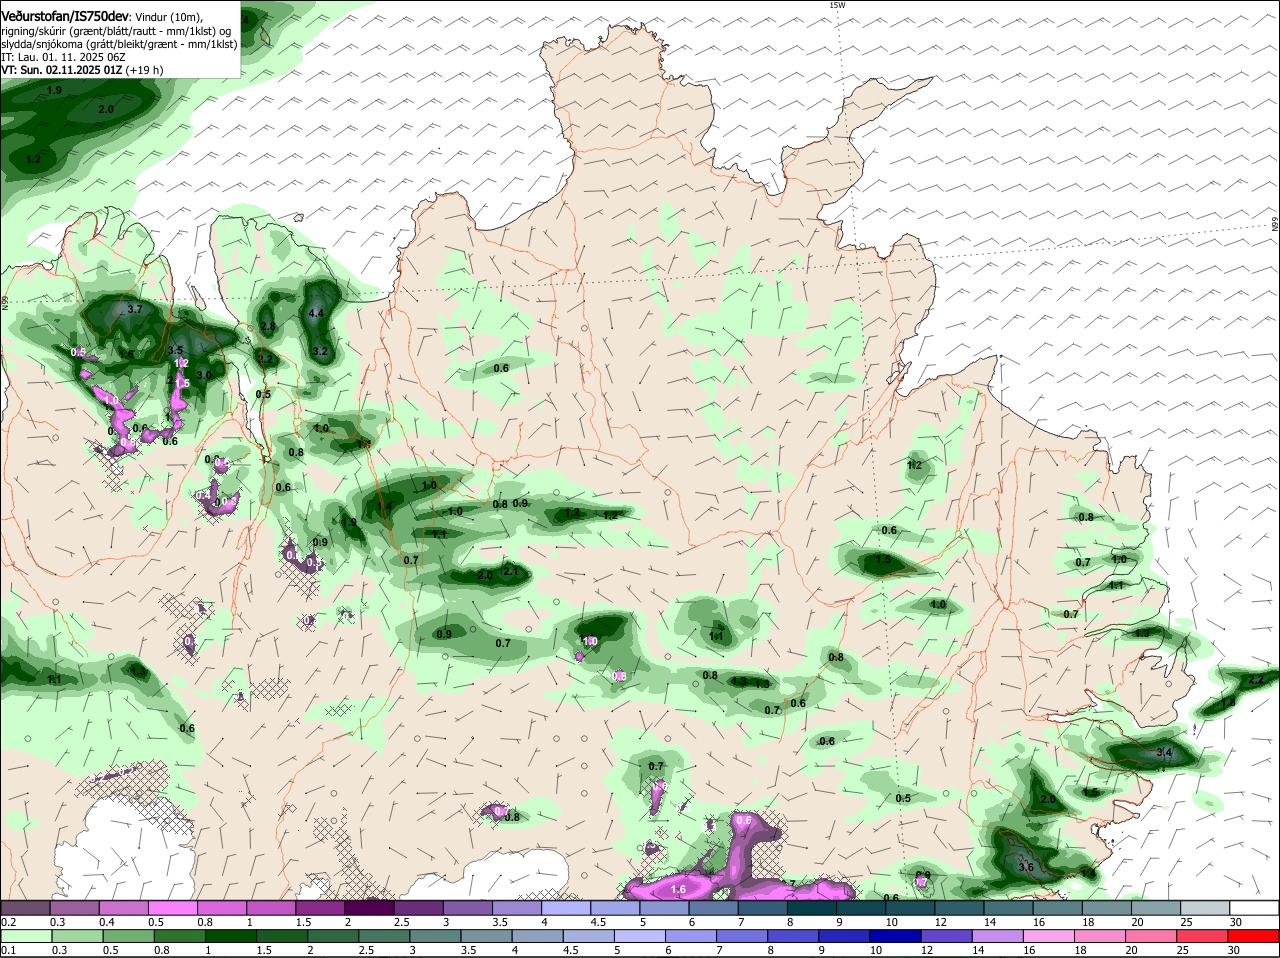Select the slydda/snjókoma legend description line

click(119, 44)
